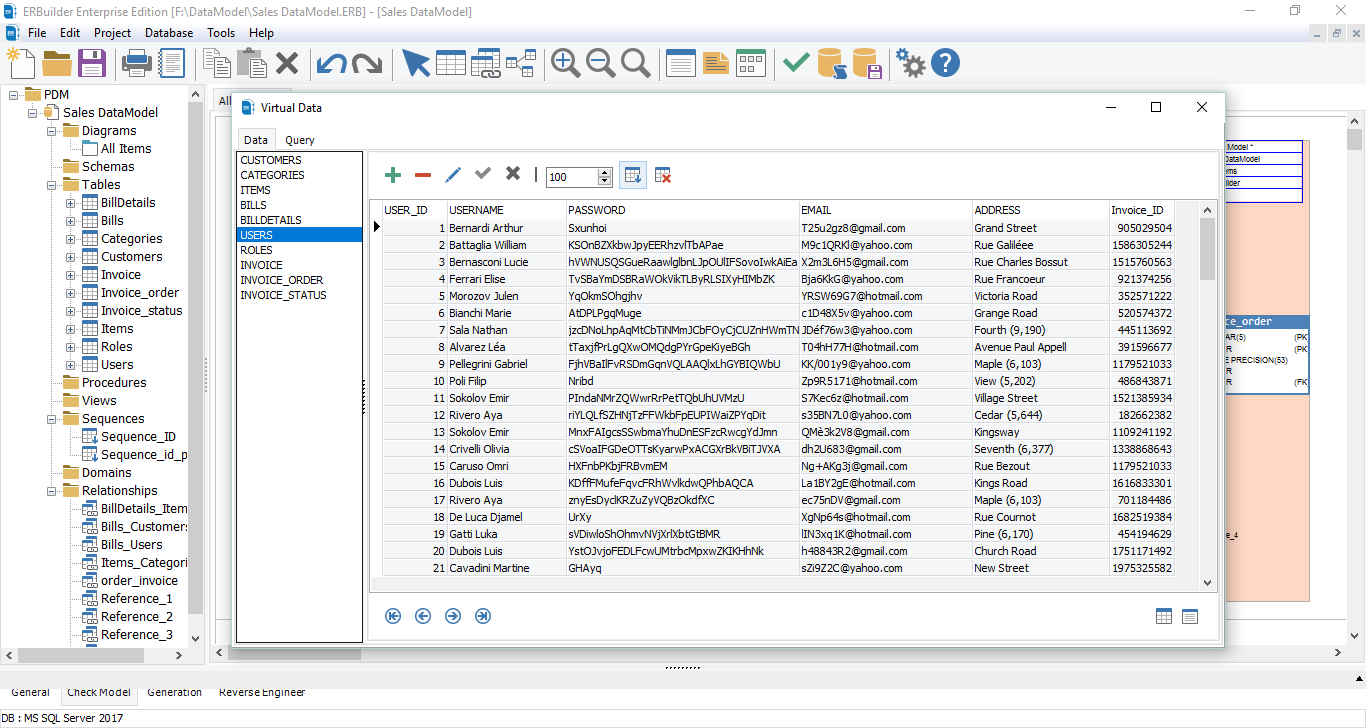The image size is (1366, 728).
Task: Open the Database menu
Action: point(169,33)
